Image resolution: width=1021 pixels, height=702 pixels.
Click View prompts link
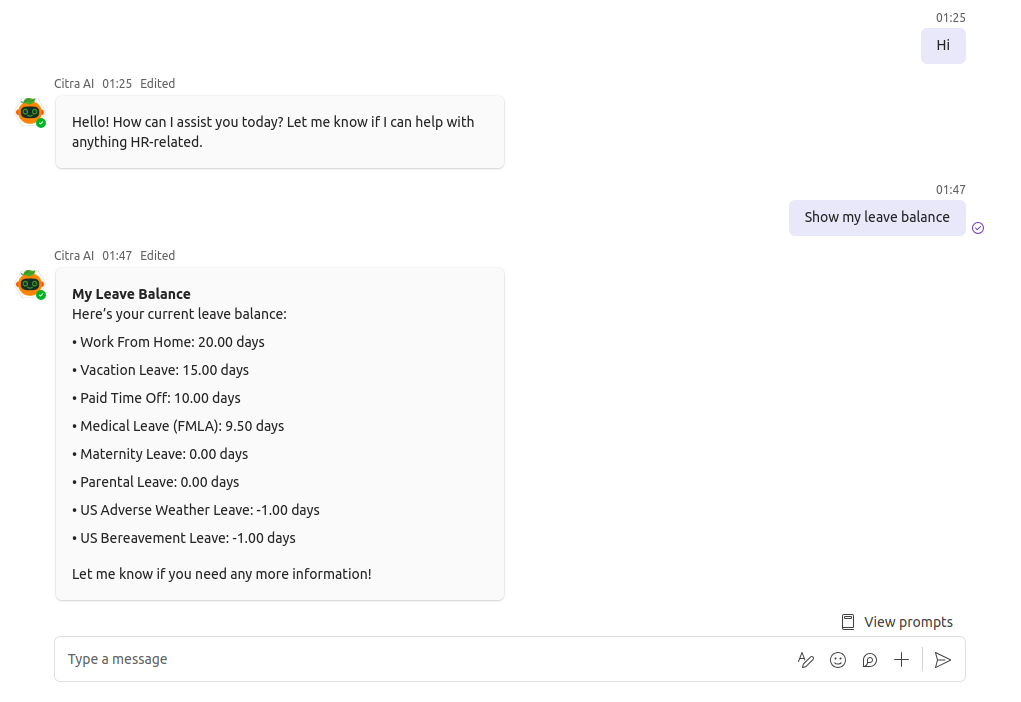908,622
